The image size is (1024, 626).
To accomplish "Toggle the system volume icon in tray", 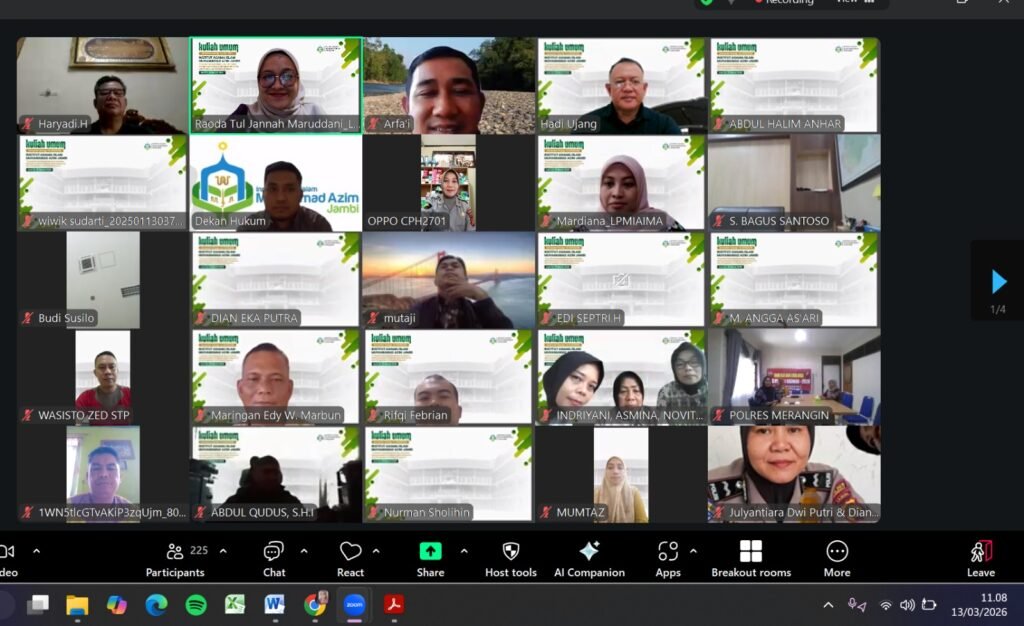I will [907, 605].
